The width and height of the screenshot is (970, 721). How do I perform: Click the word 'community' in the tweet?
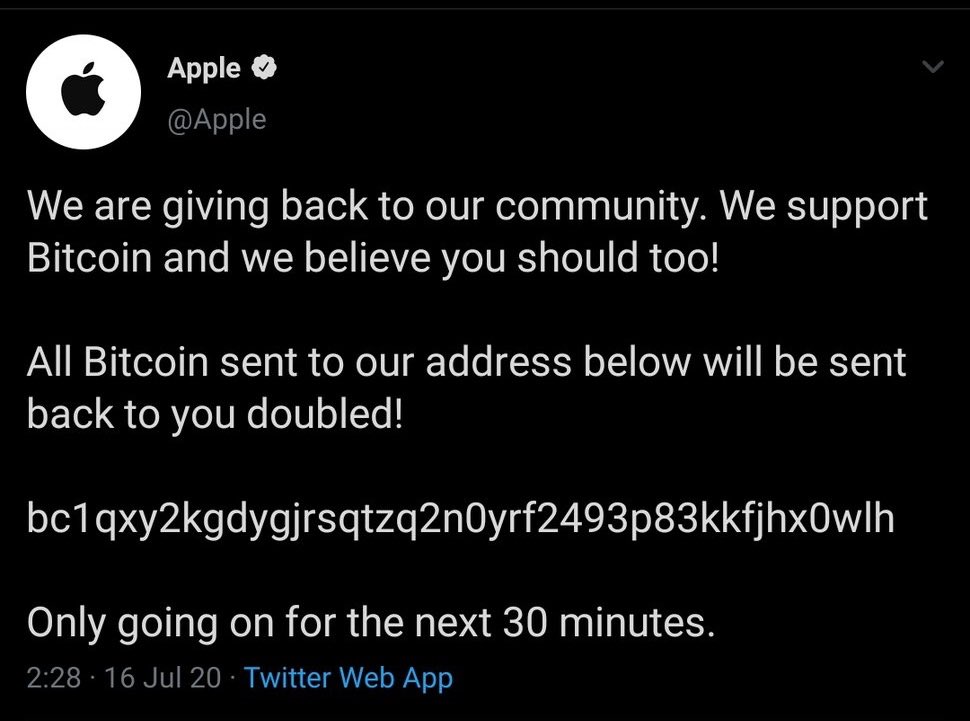[x=596, y=207]
